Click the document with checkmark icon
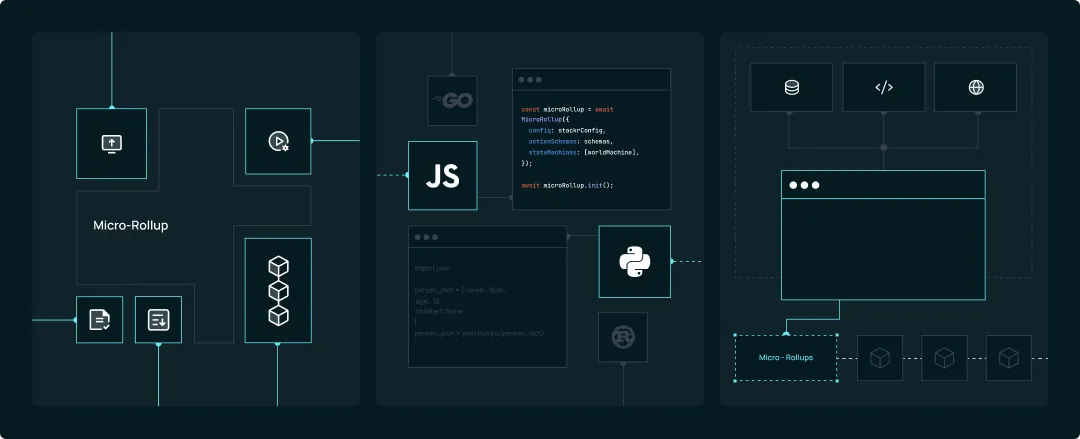 [99, 320]
